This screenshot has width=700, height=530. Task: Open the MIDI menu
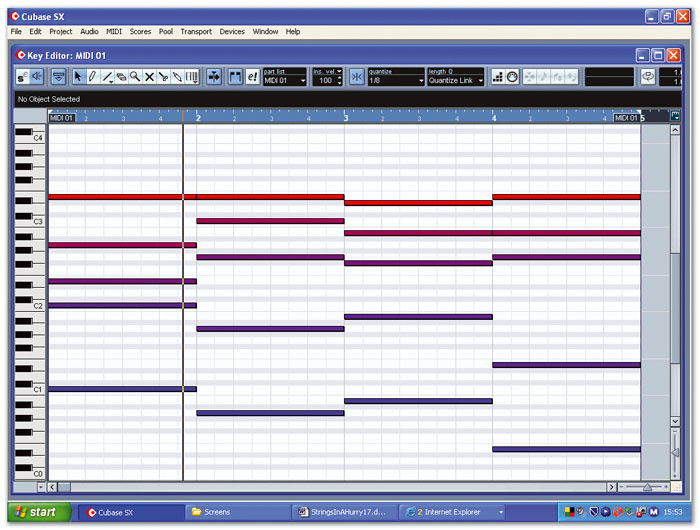114,32
